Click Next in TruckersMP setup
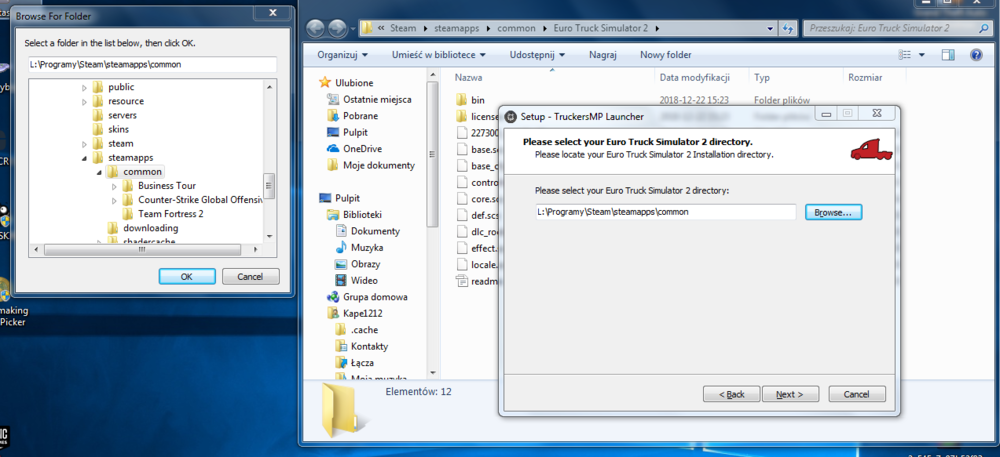Screen dimensions: 1000x457 [790, 394]
